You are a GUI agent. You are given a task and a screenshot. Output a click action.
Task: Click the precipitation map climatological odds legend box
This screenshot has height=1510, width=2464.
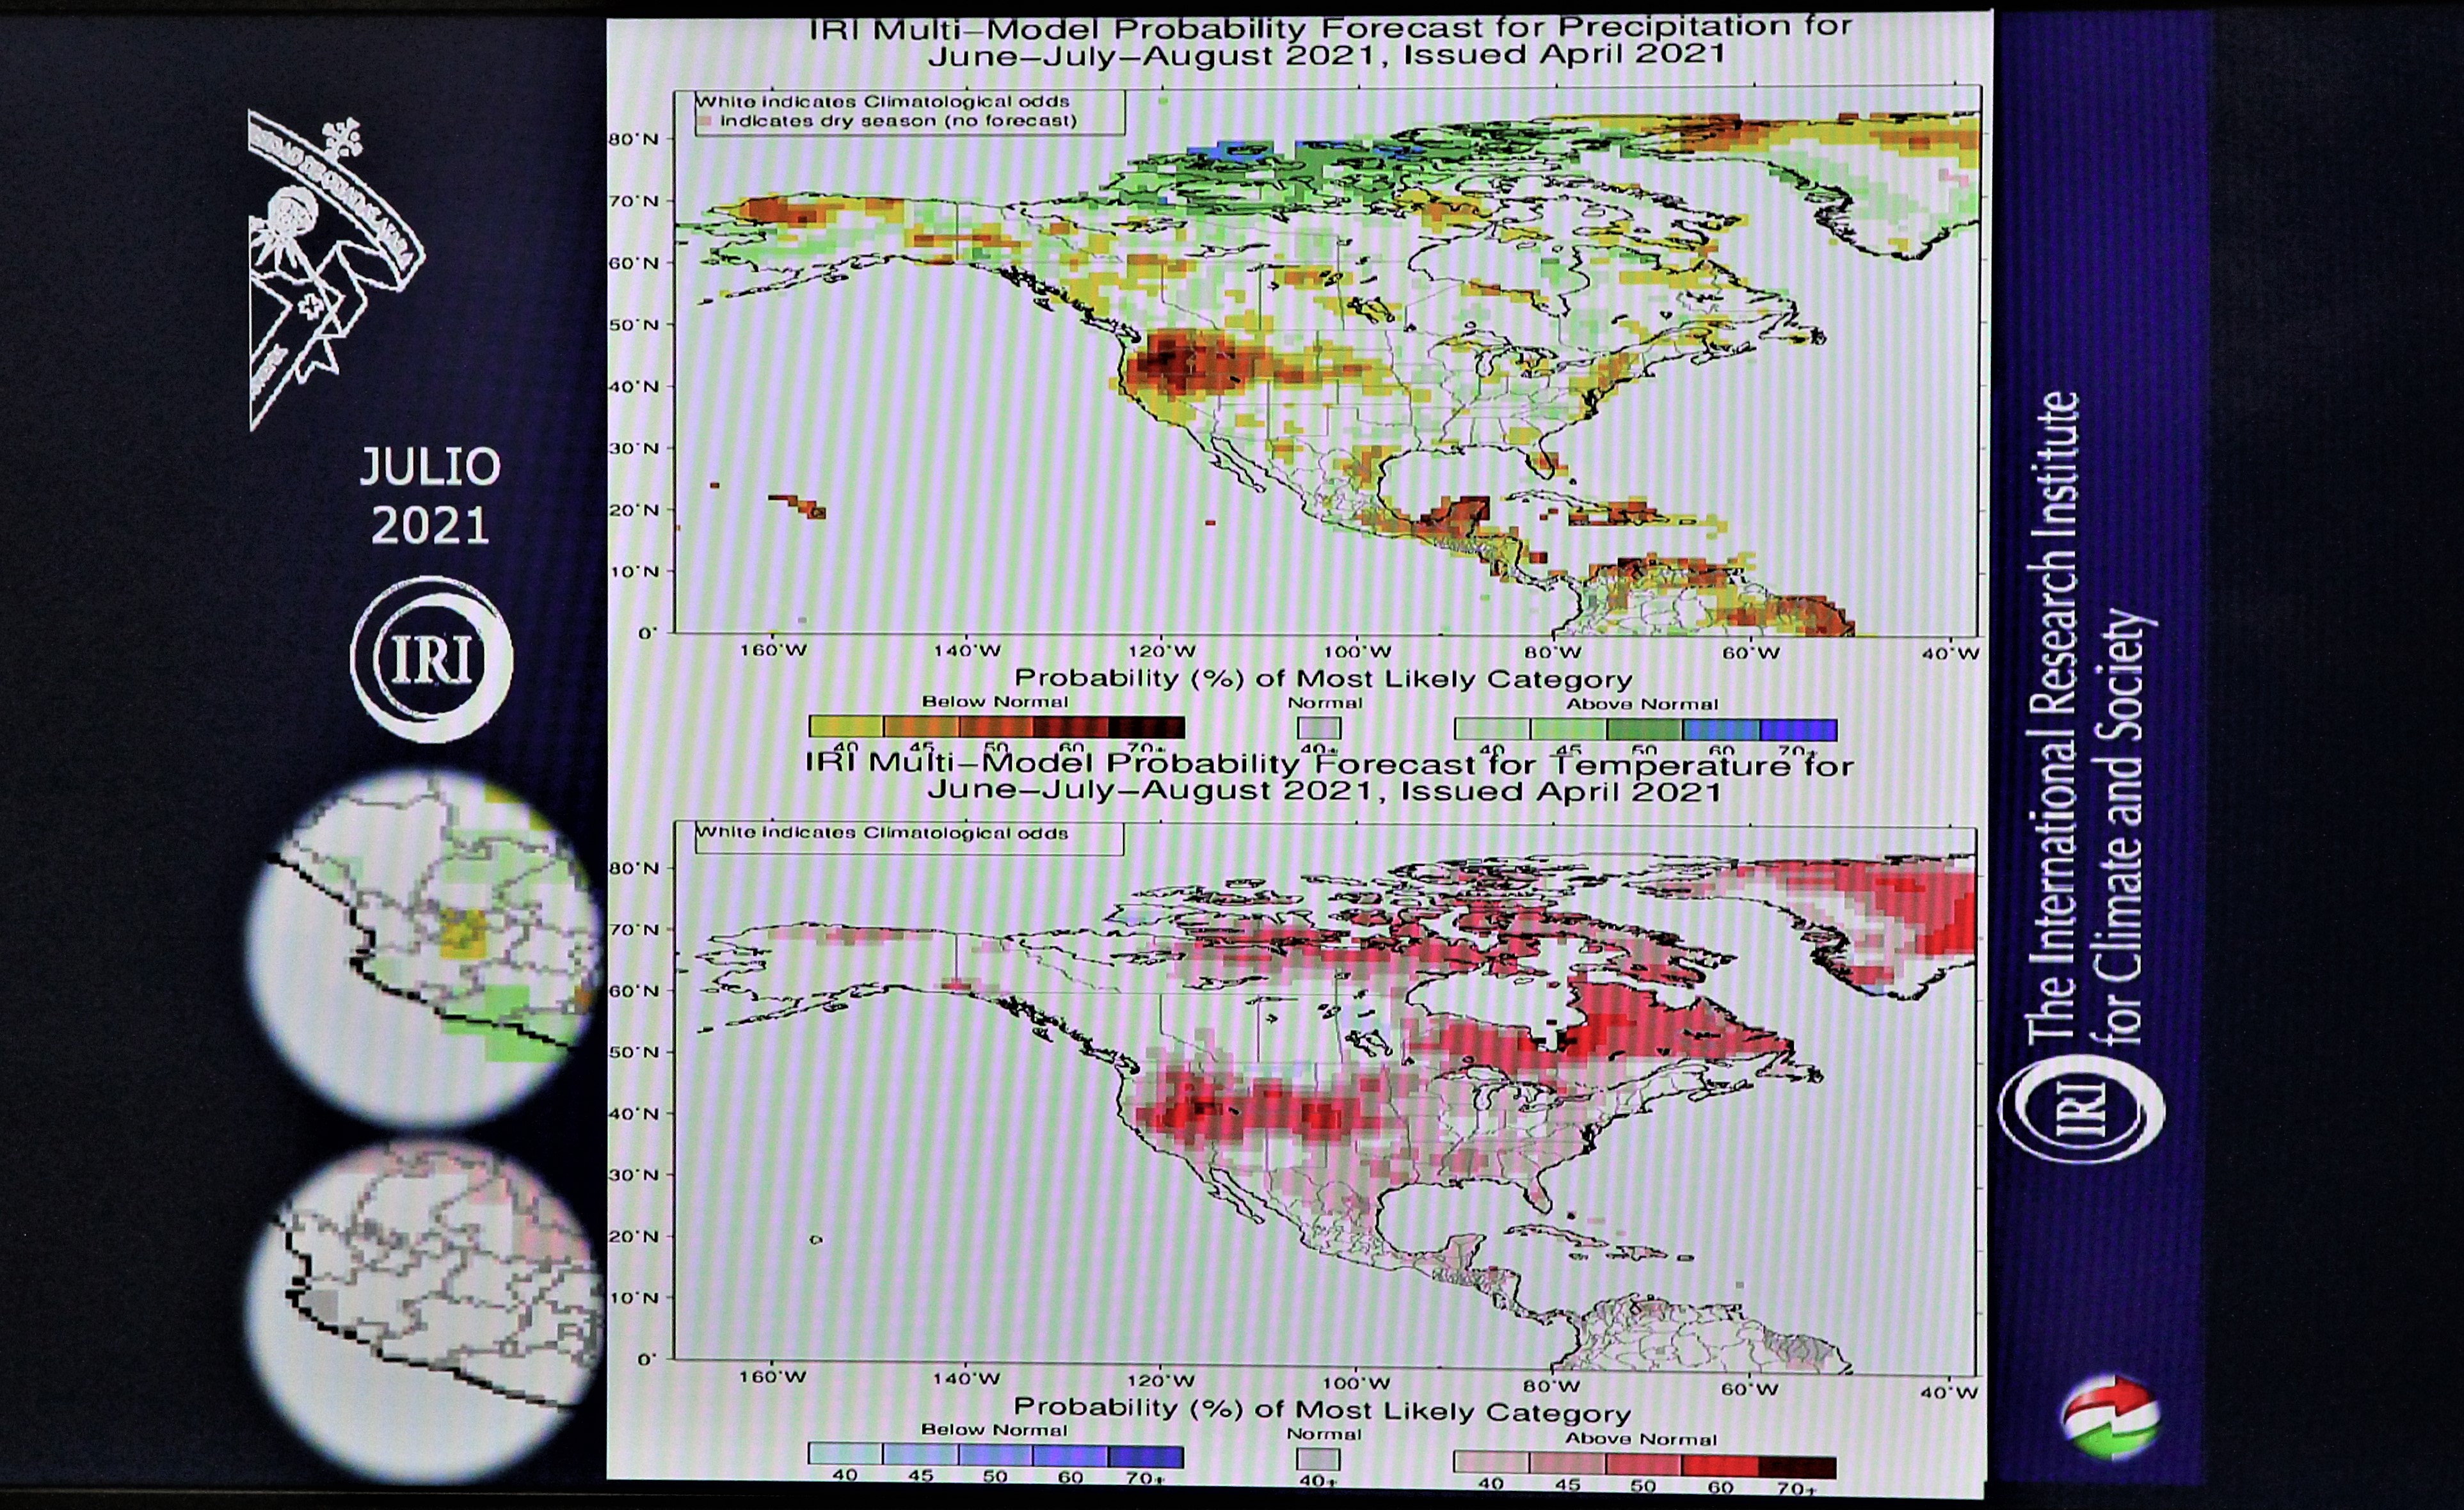point(909,112)
